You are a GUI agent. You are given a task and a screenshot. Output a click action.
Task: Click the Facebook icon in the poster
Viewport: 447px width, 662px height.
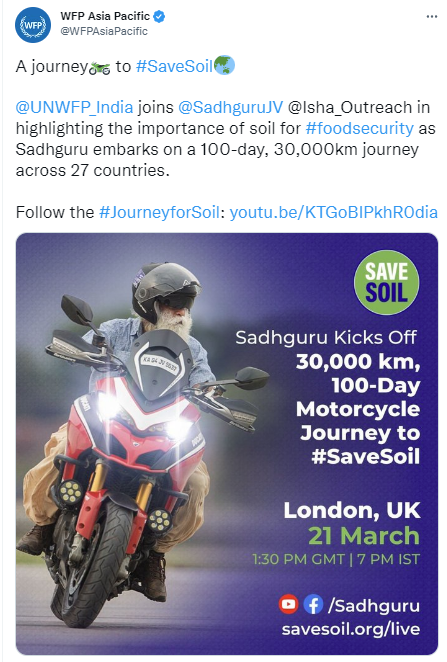click(313, 605)
